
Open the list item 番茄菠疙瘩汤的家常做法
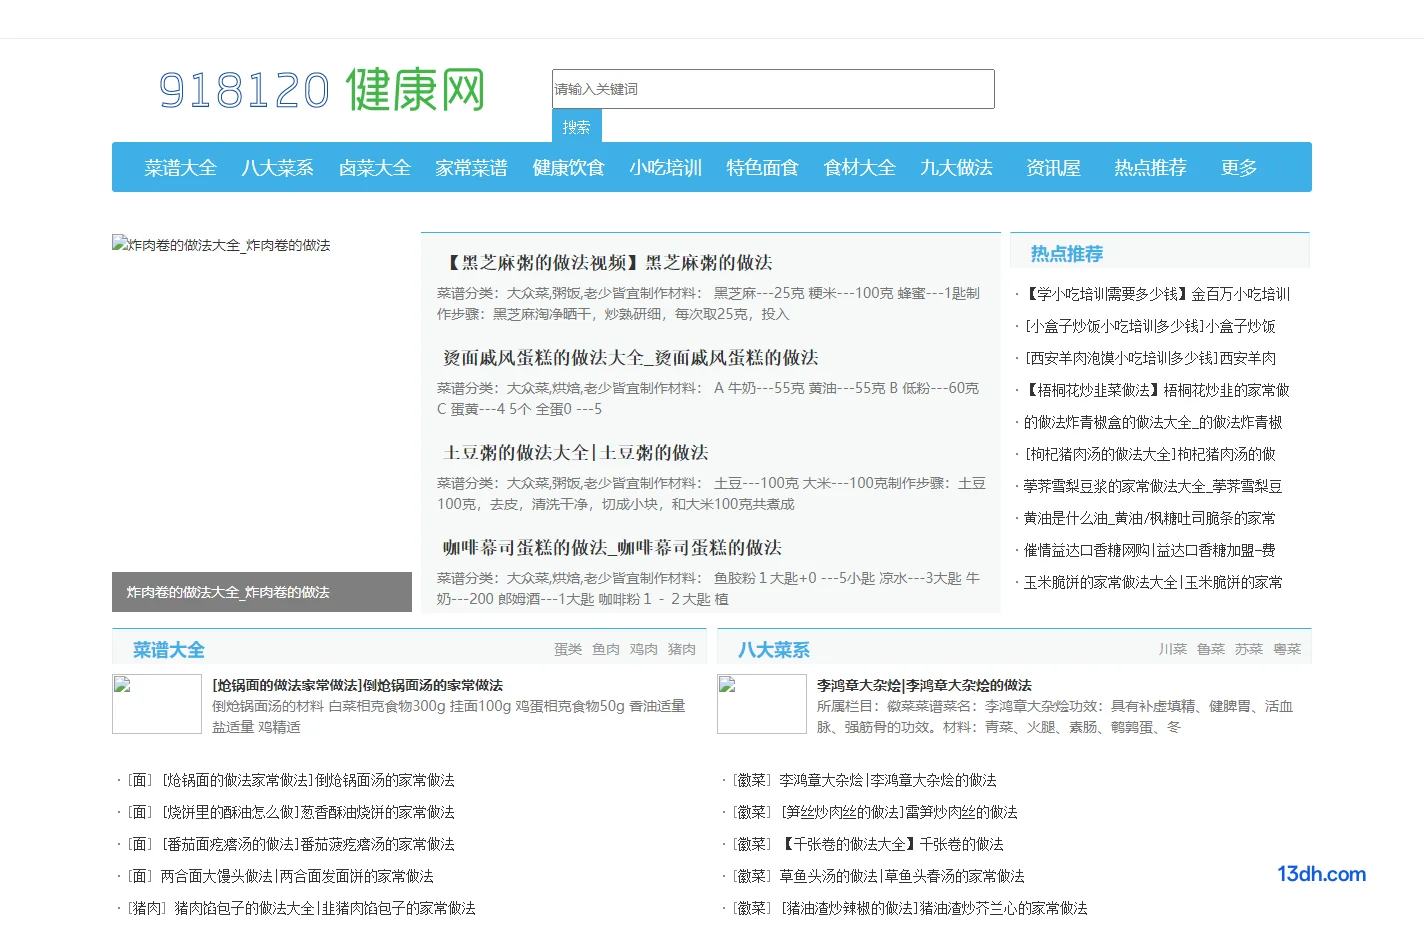(309, 844)
